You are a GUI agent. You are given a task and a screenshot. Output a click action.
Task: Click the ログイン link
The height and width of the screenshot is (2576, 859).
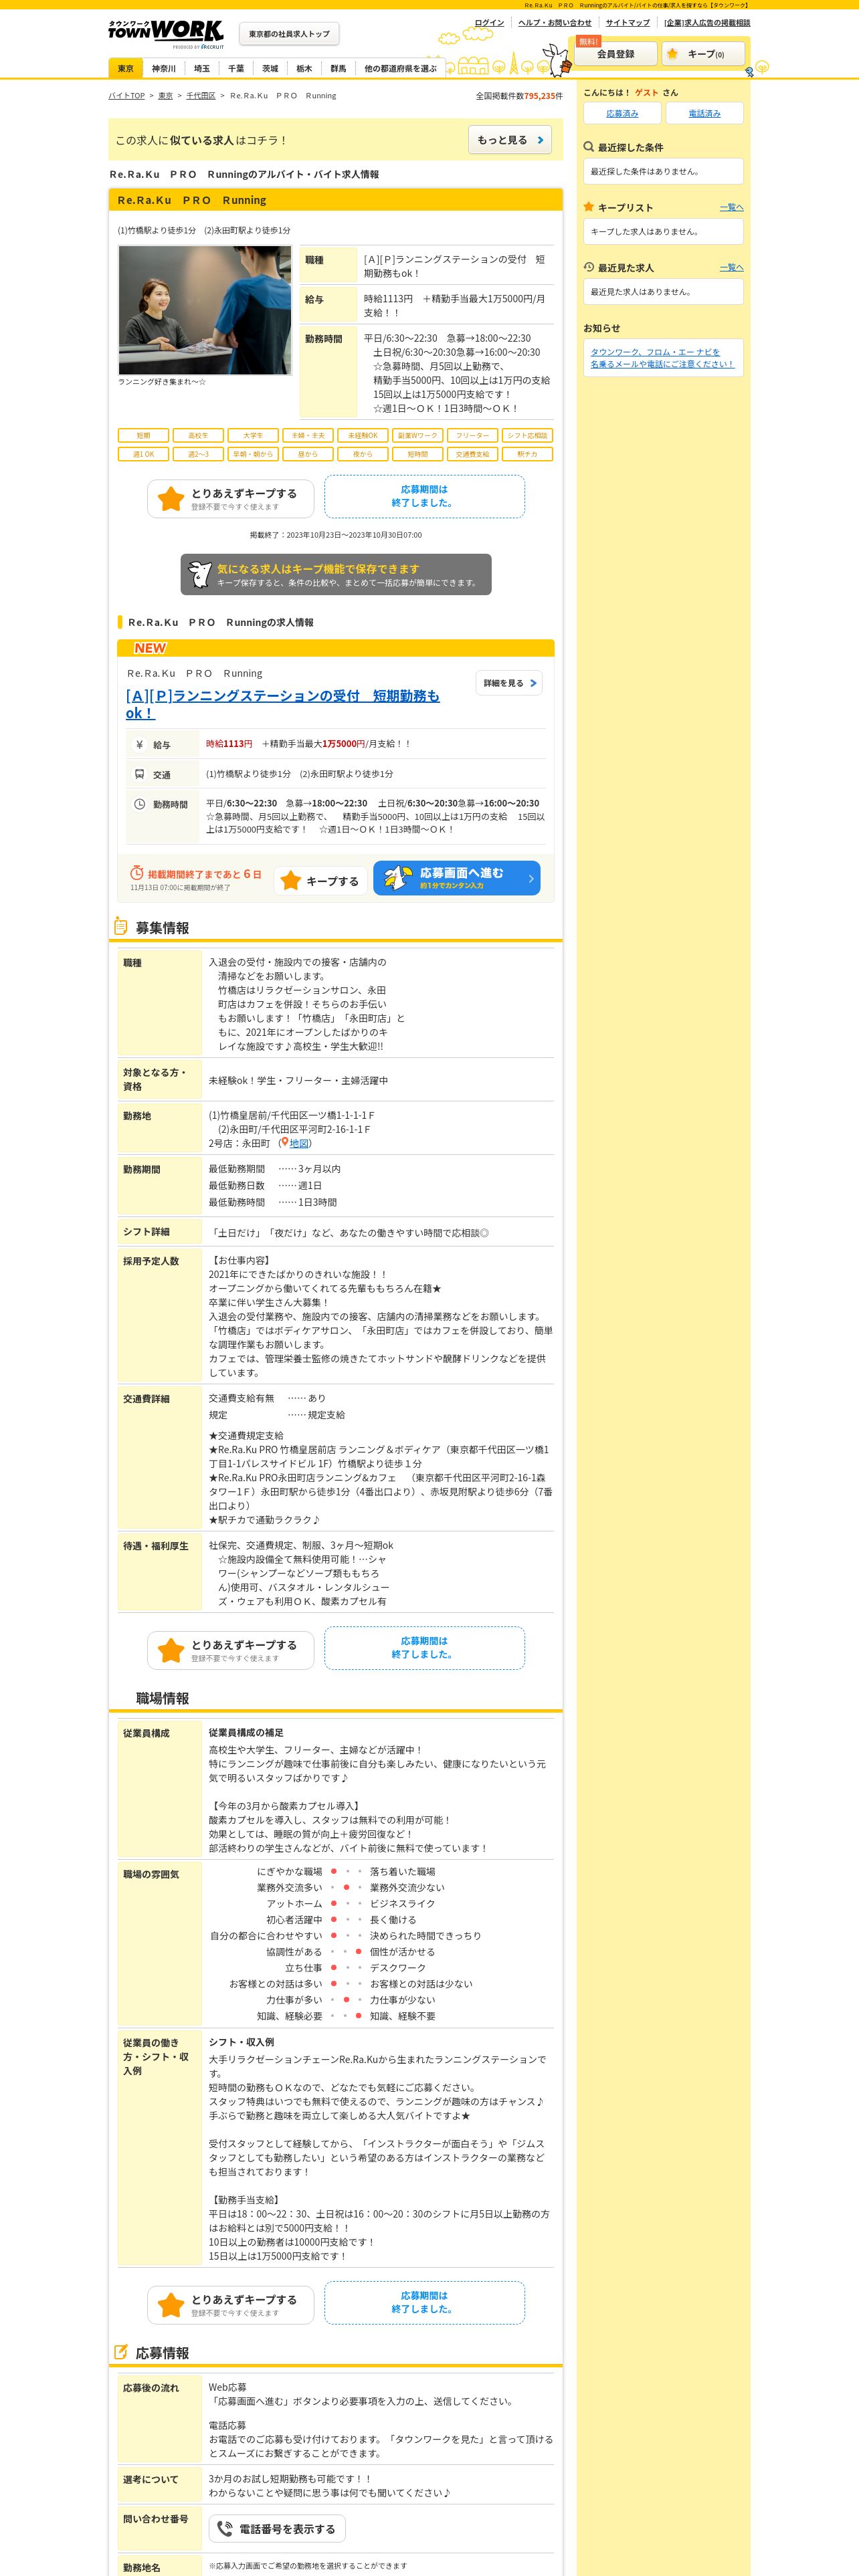489,22
